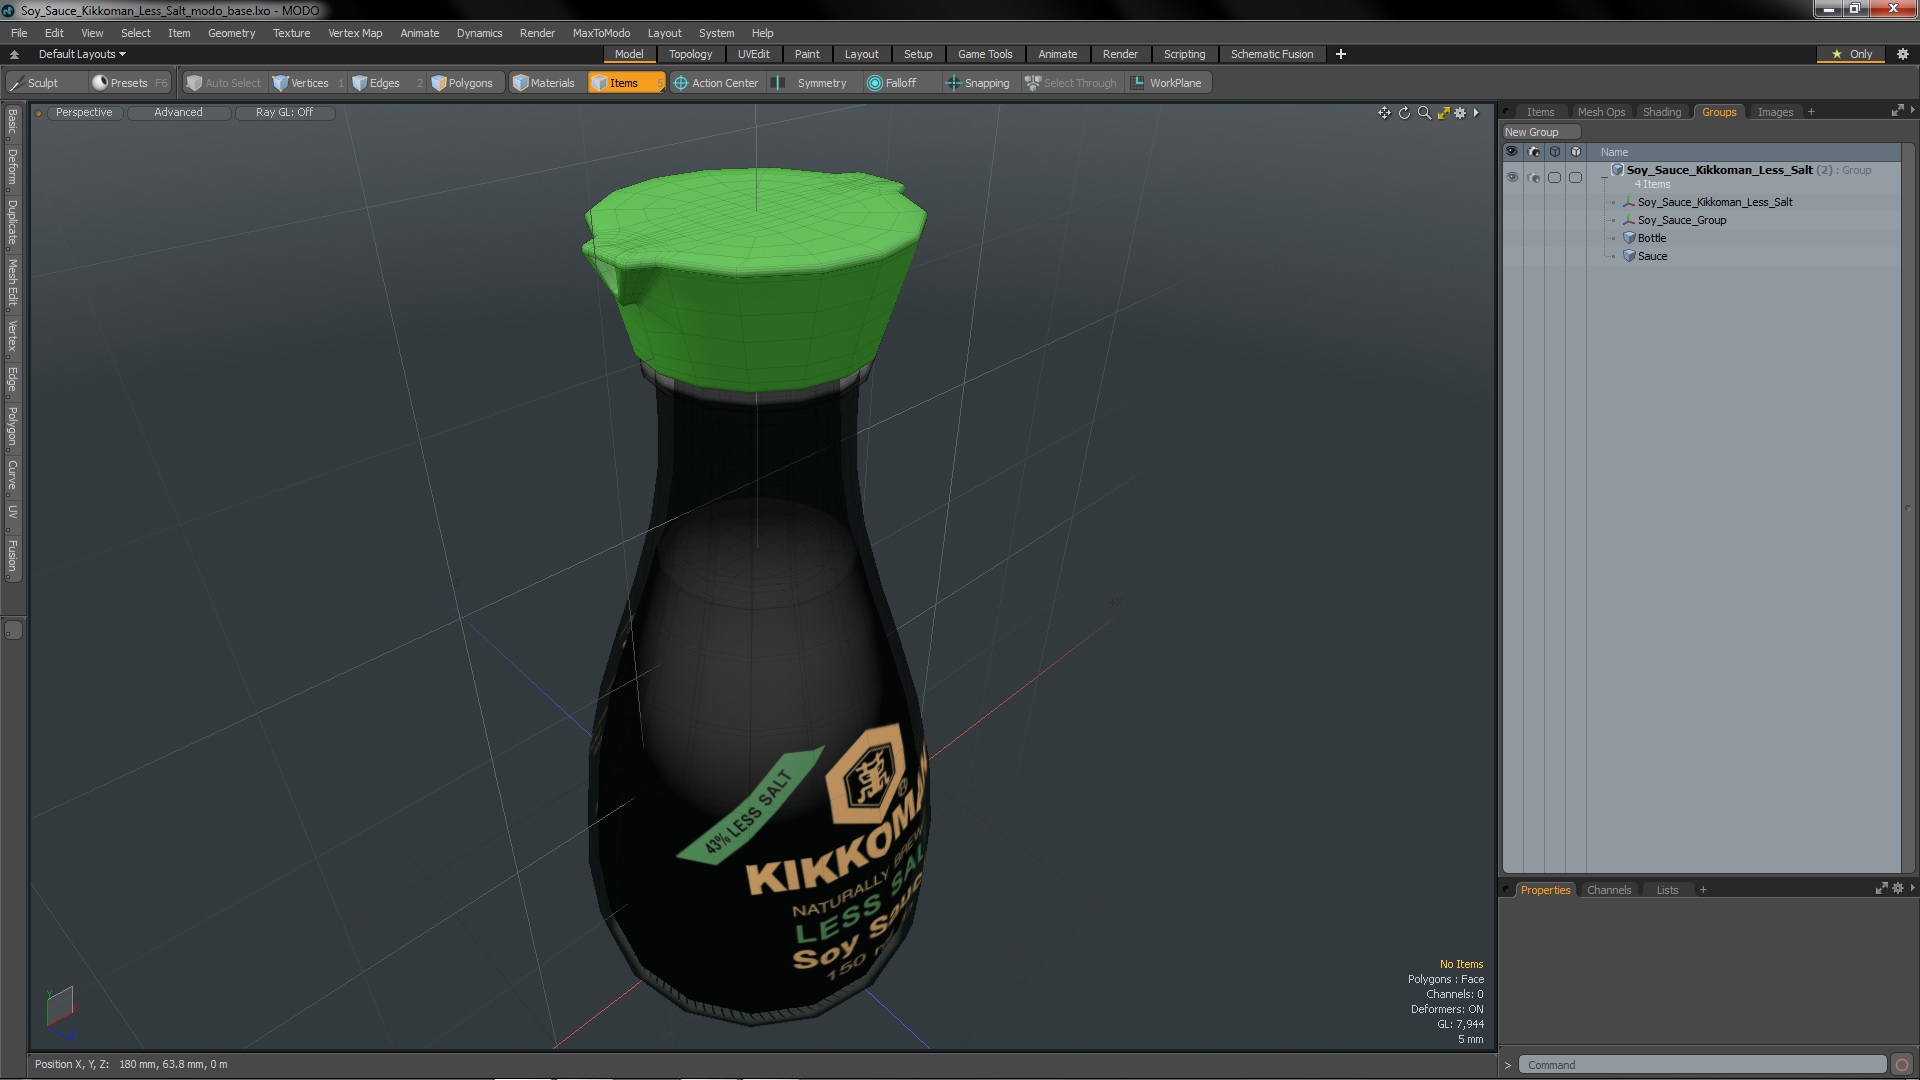This screenshot has width=1920, height=1080.
Task: Switch to the Topology layout tab
Action: click(690, 54)
